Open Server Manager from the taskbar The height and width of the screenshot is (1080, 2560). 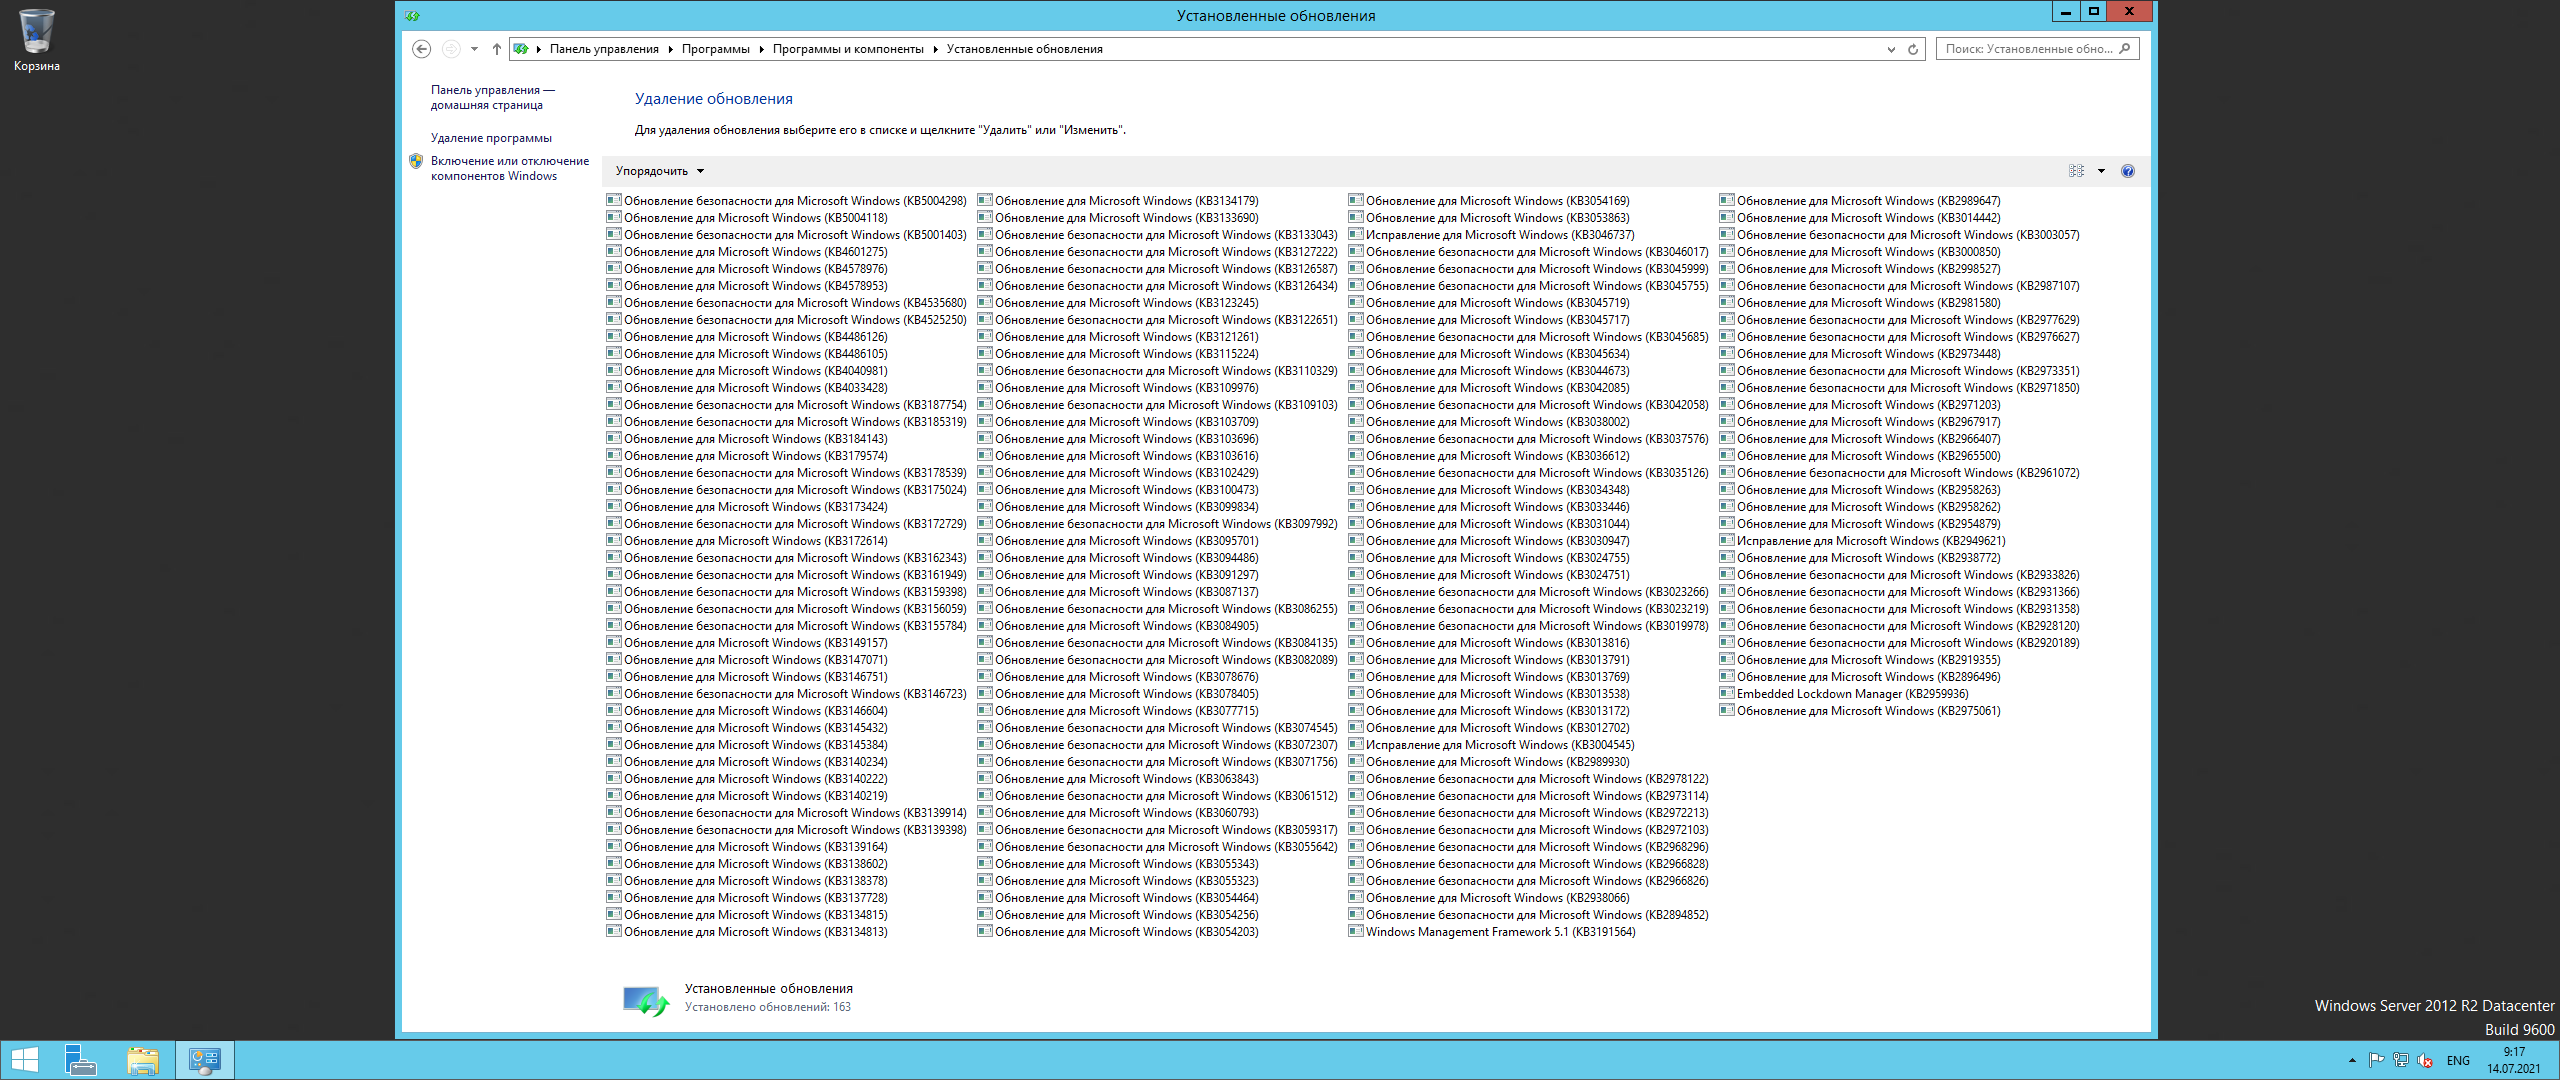[81, 1060]
